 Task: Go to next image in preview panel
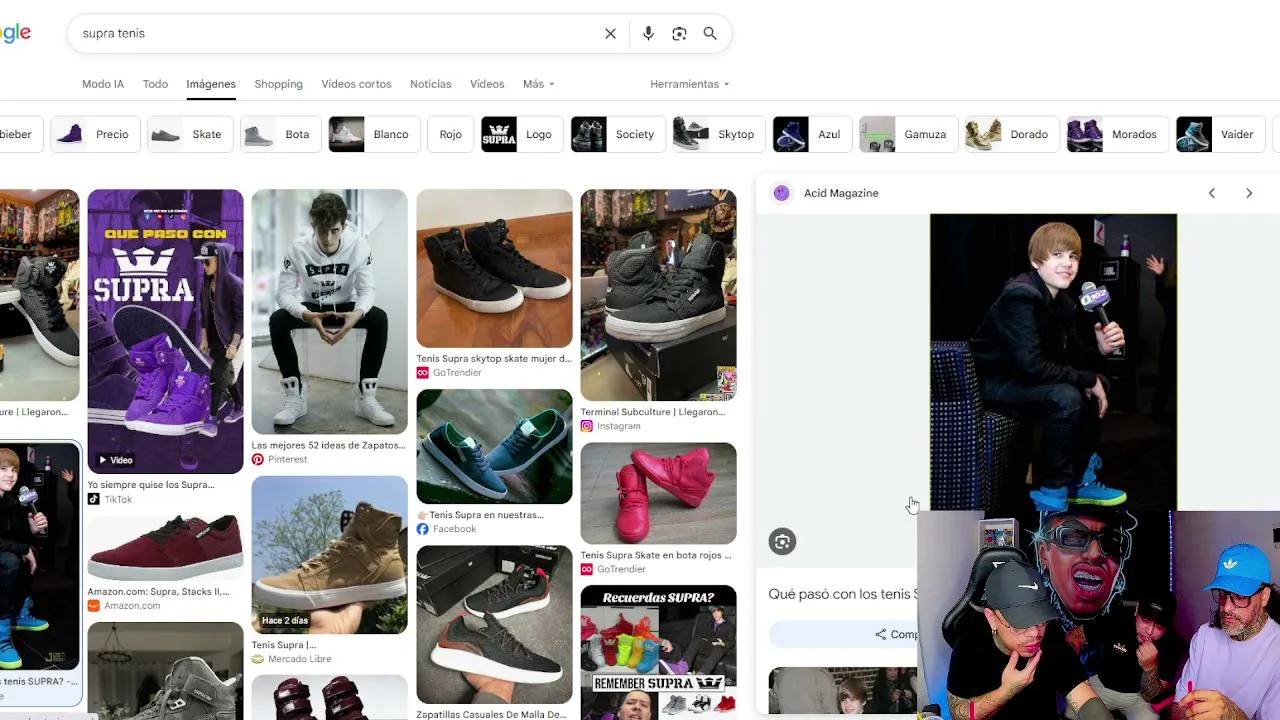coord(1249,193)
